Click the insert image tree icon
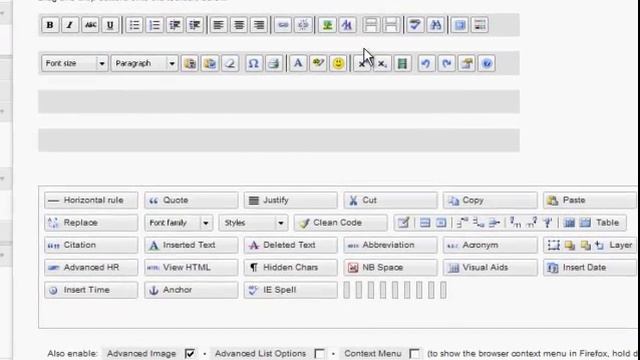Viewport: 640px width, 360px height. point(327,25)
